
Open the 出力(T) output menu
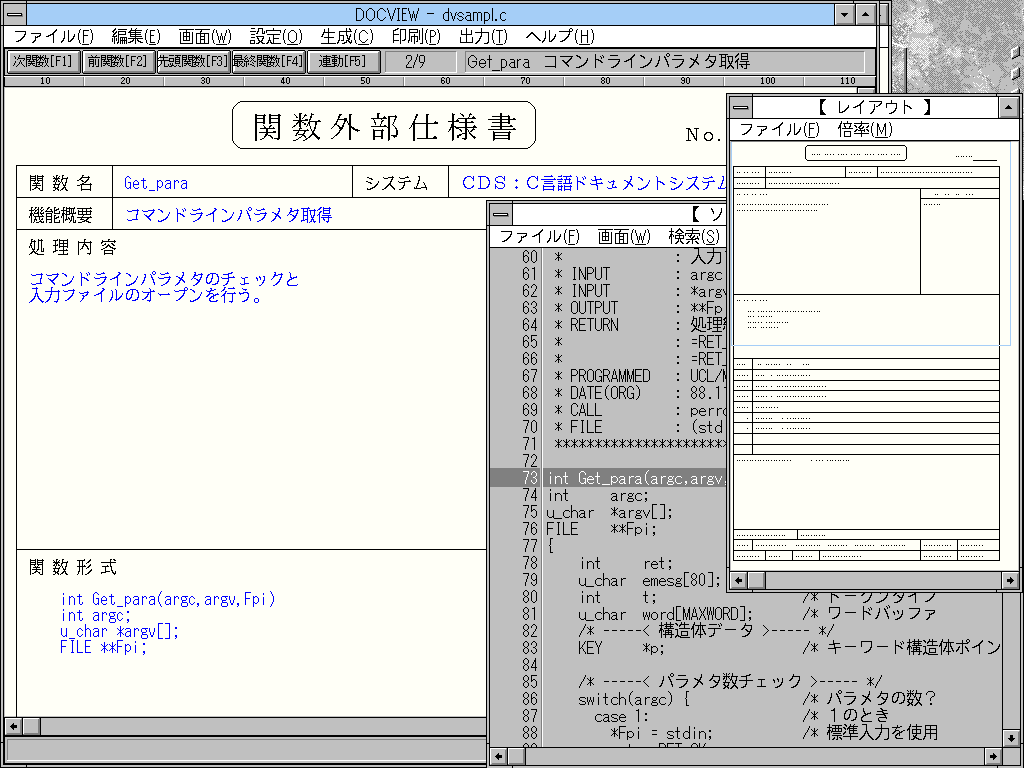click(483, 37)
